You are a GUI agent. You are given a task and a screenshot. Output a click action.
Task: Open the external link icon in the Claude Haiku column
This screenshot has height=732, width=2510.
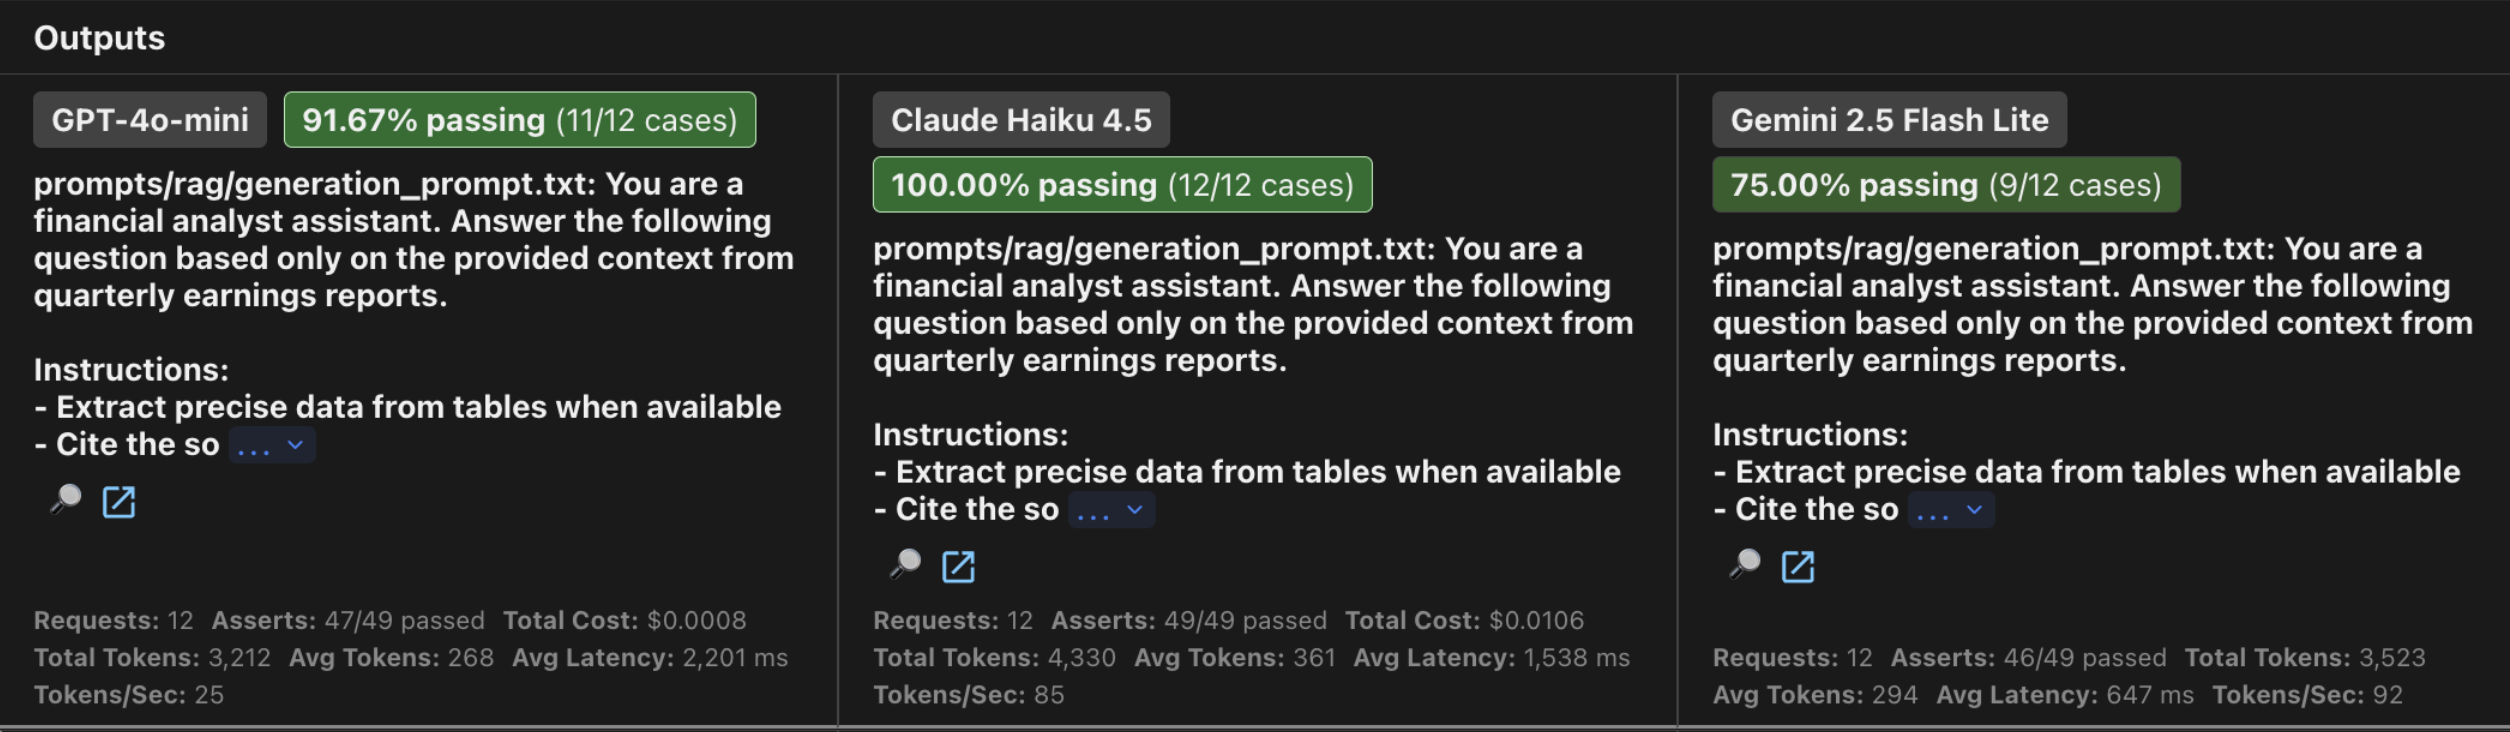pos(959,566)
